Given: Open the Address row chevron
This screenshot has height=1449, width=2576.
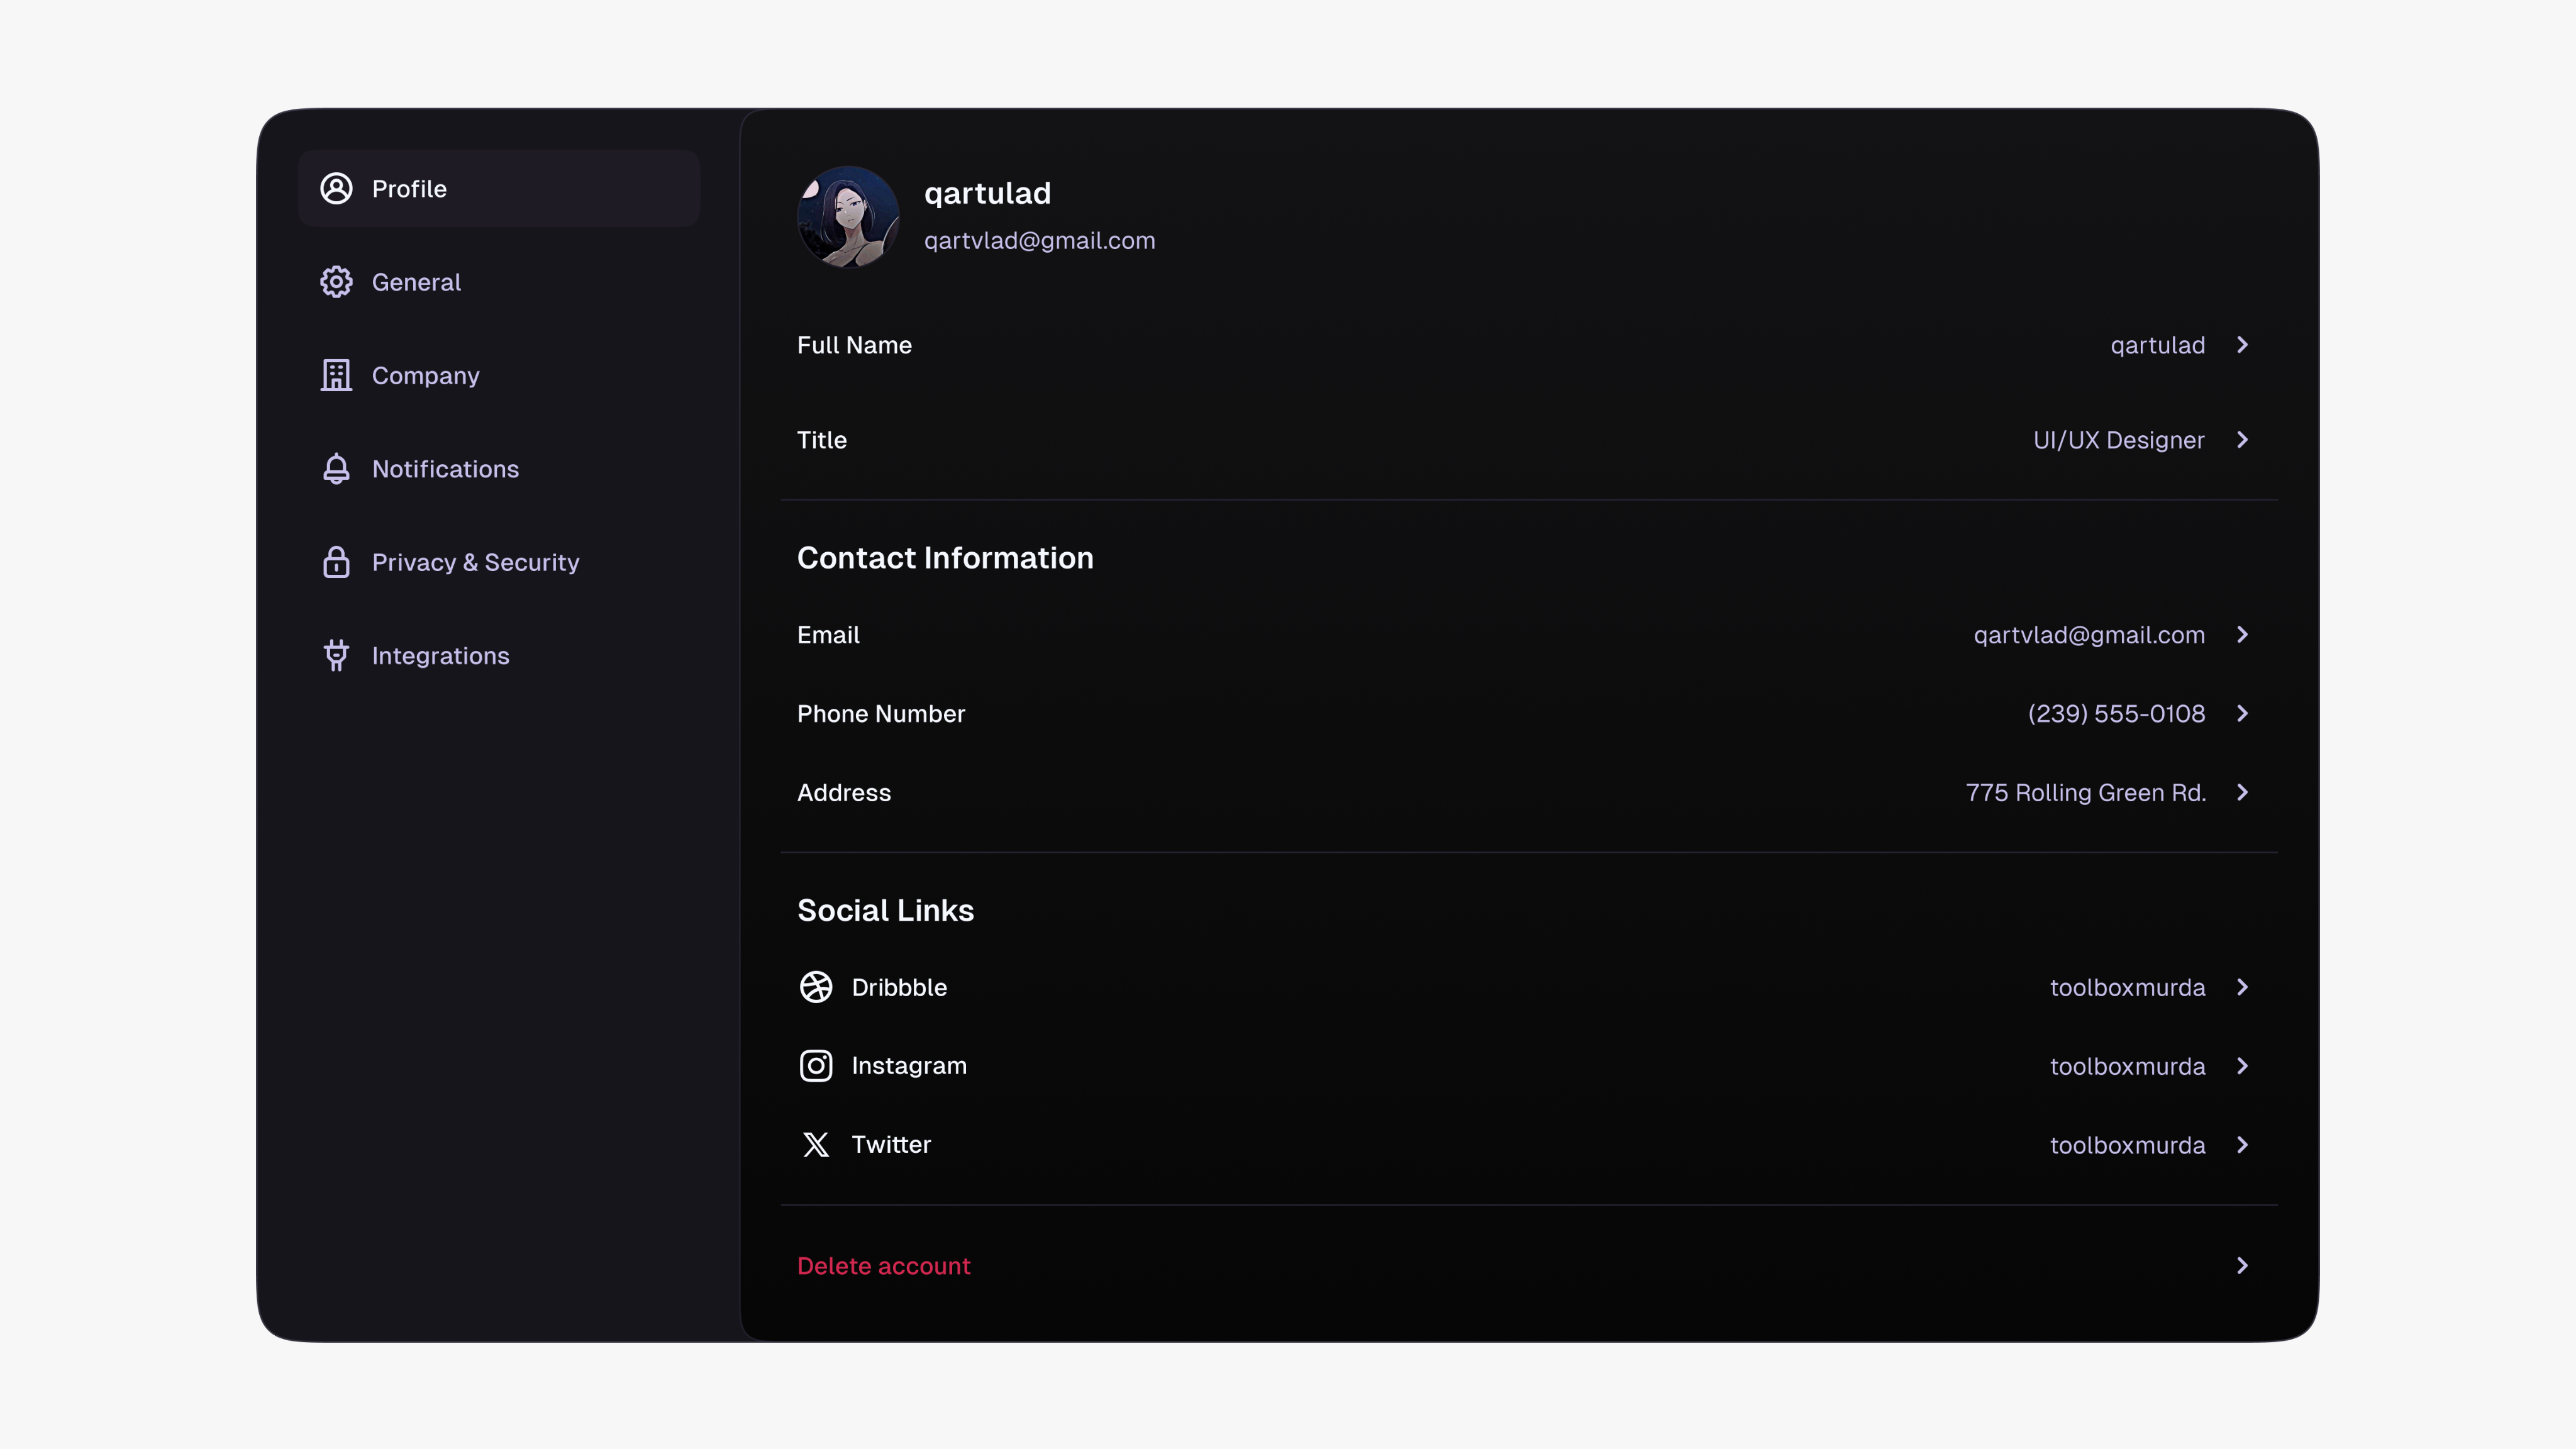Looking at the screenshot, I should (2242, 792).
